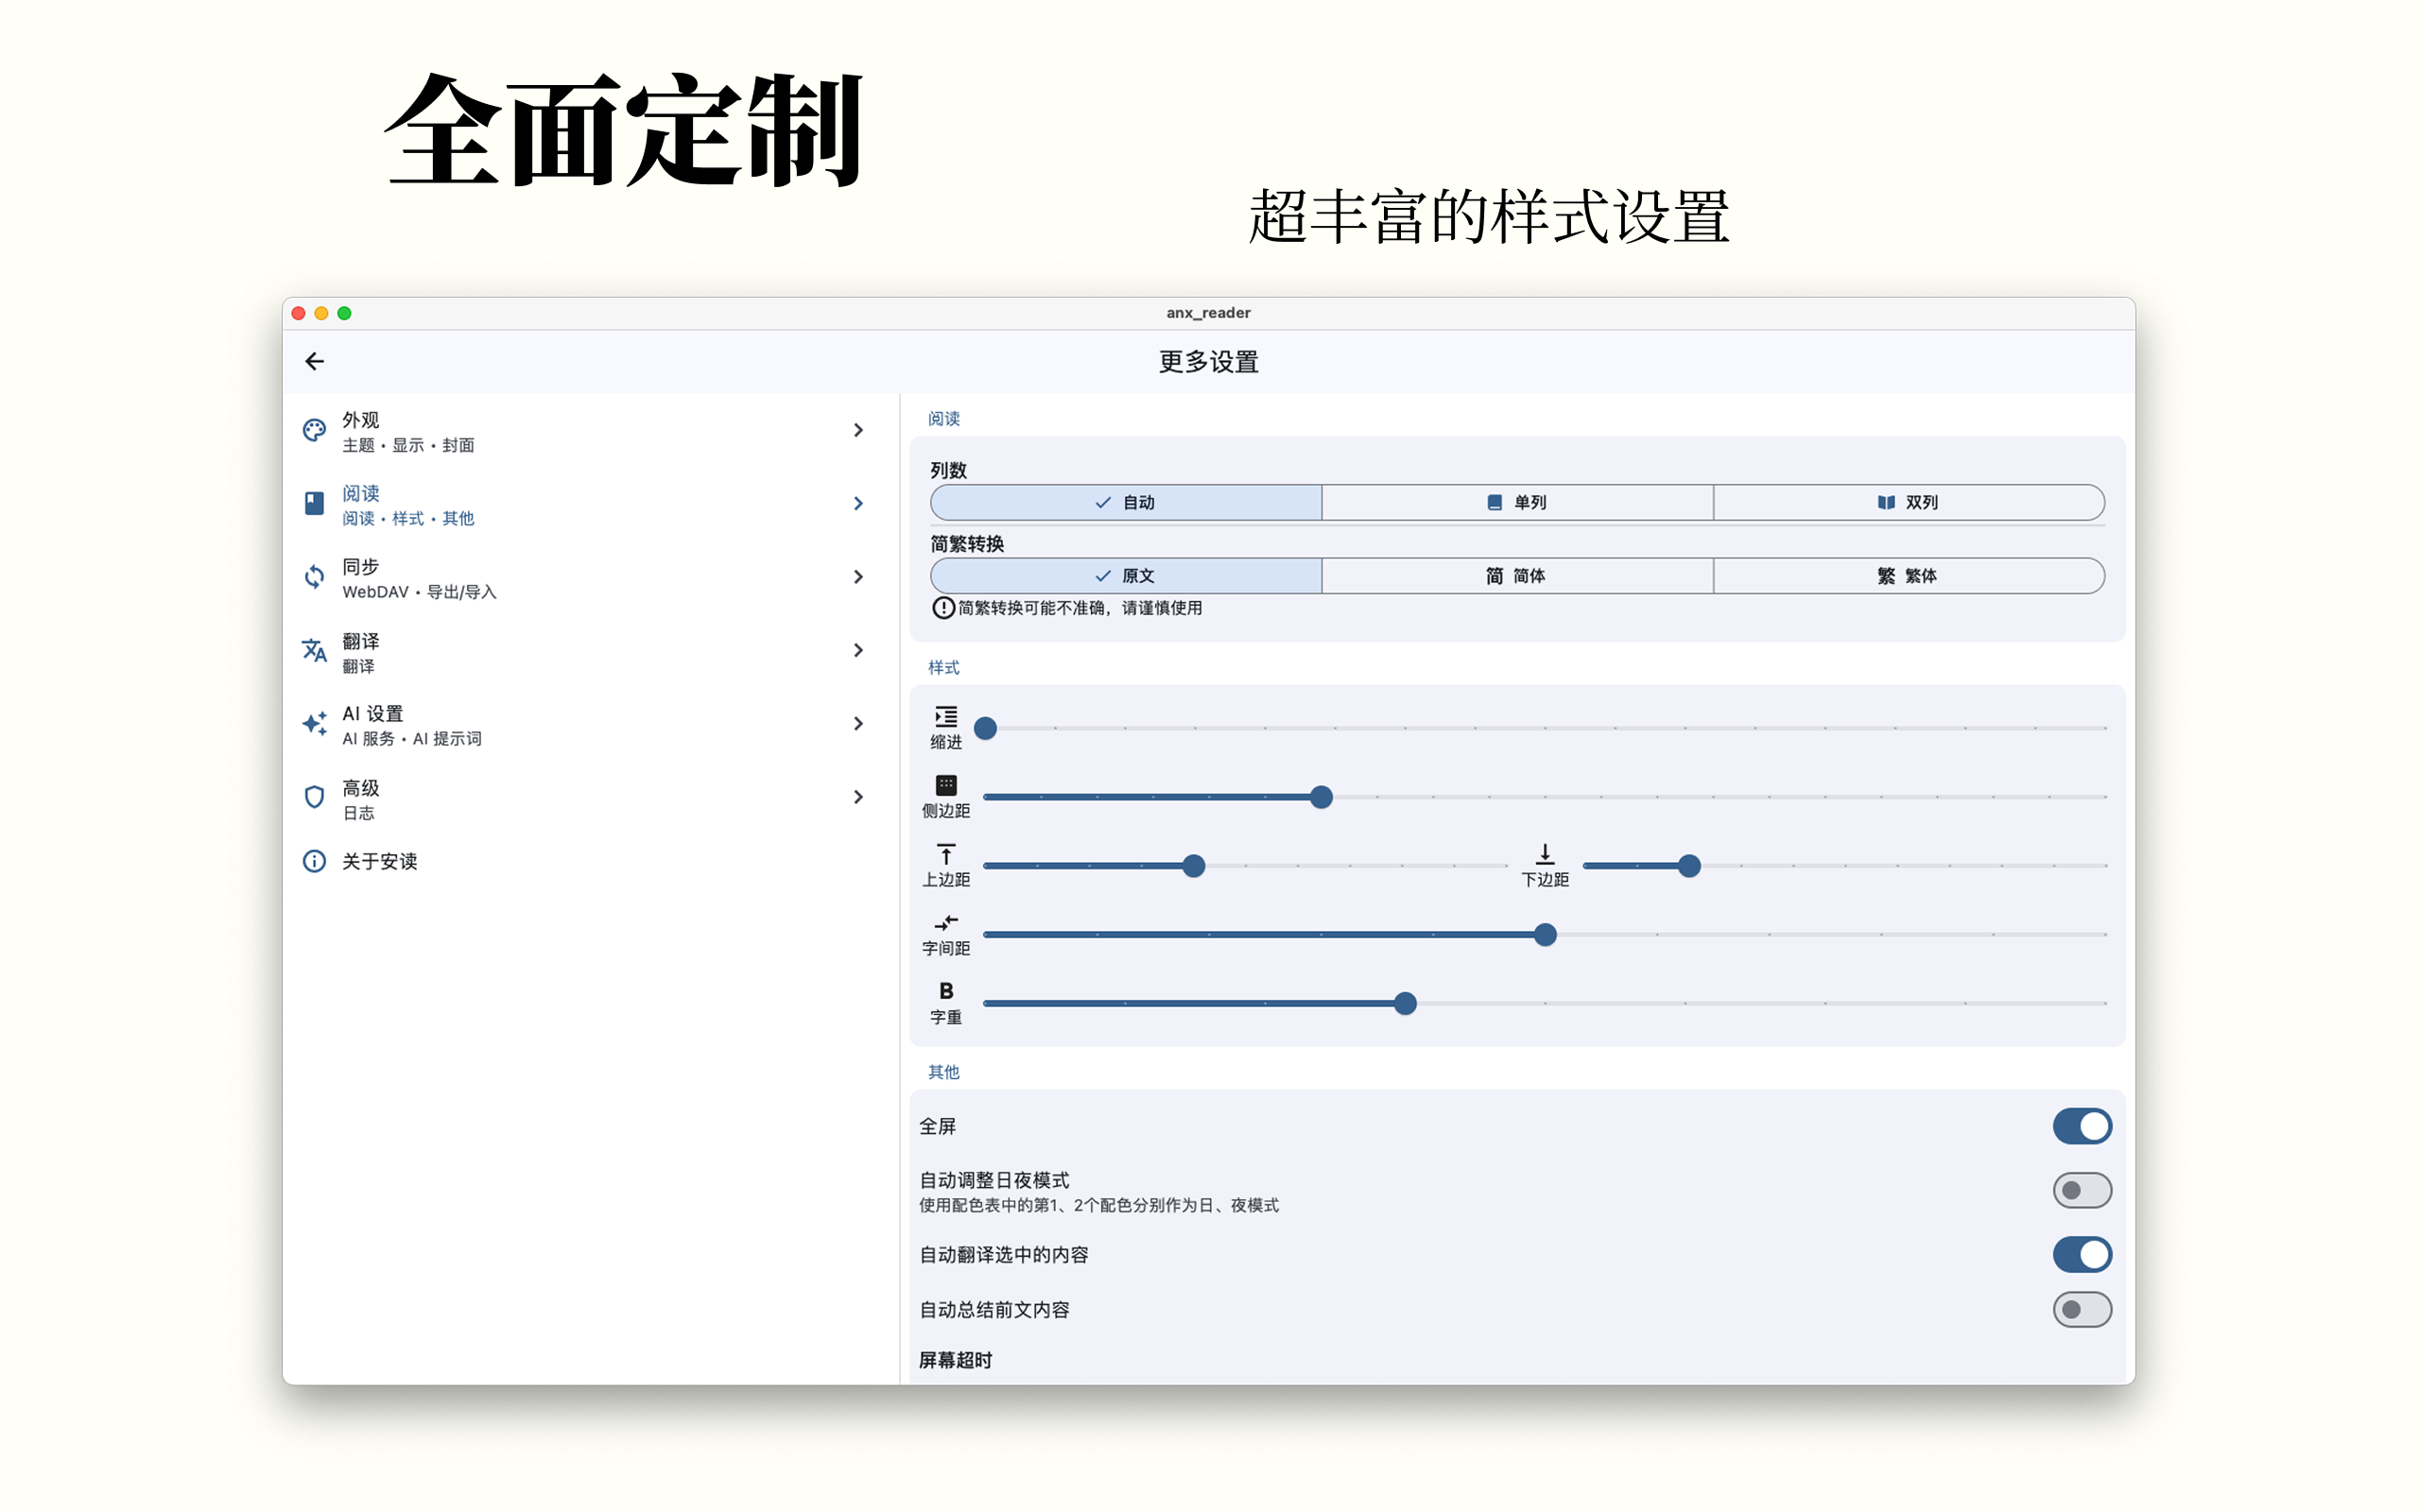Image resolution: width=2420 pixels, height=1512 pixels.
Task: Open the 外观 palette icon in sidebar
Action: (x=314, y=430)
